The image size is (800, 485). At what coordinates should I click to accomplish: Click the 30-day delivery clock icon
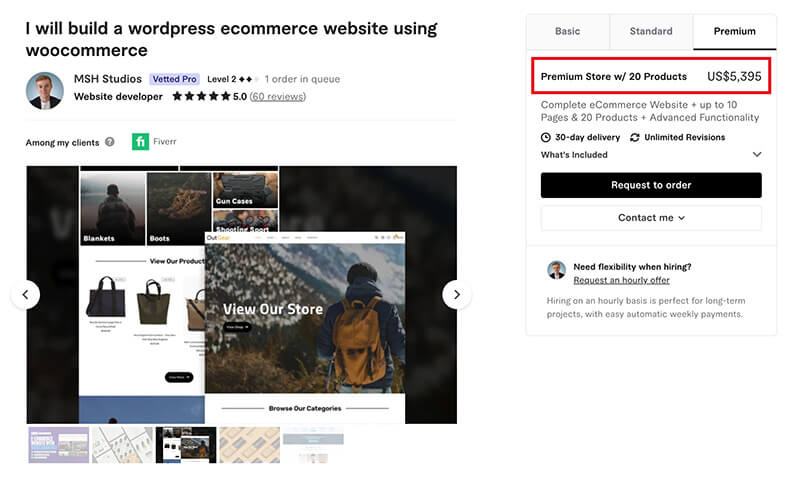coord(545,138)
